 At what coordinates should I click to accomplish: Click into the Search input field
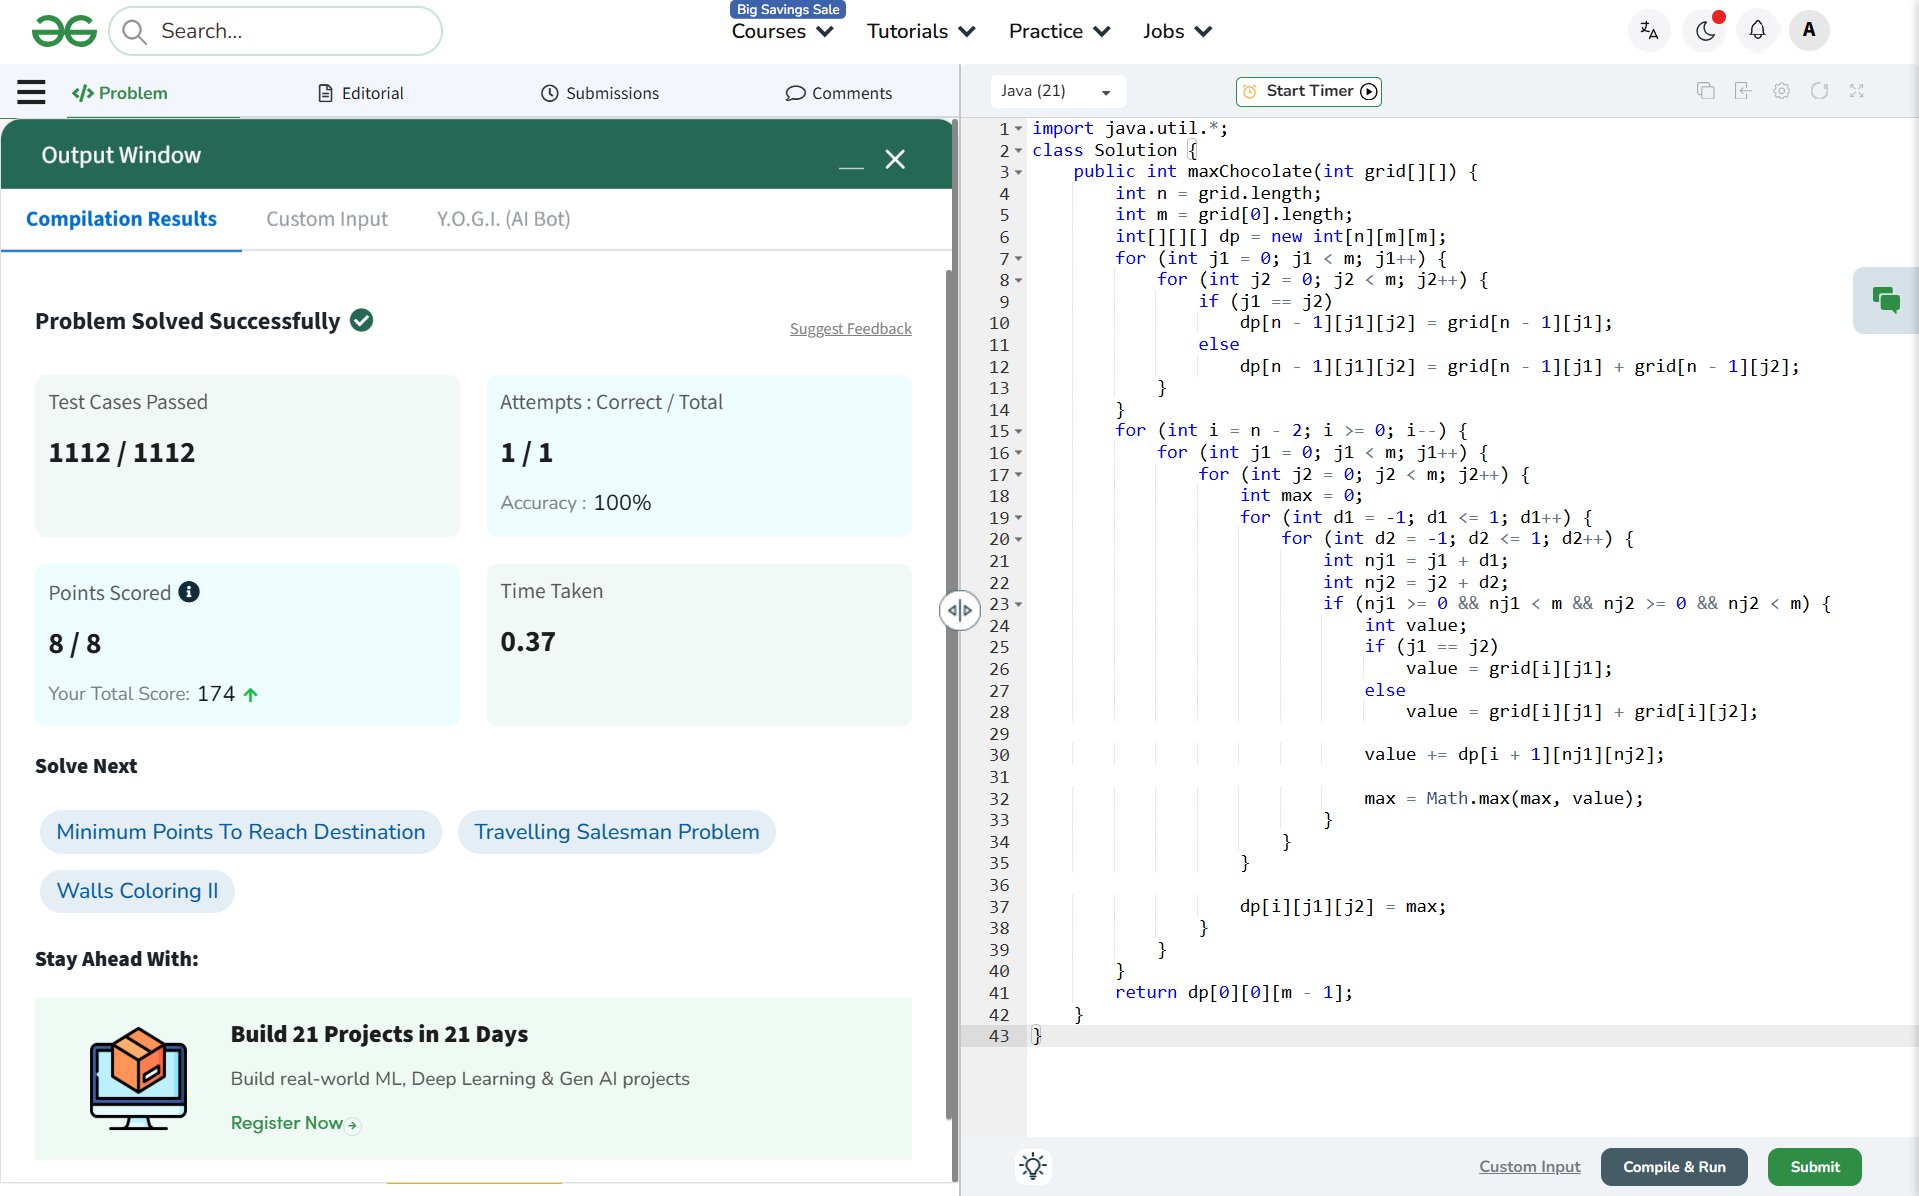(x=290, y=31)
